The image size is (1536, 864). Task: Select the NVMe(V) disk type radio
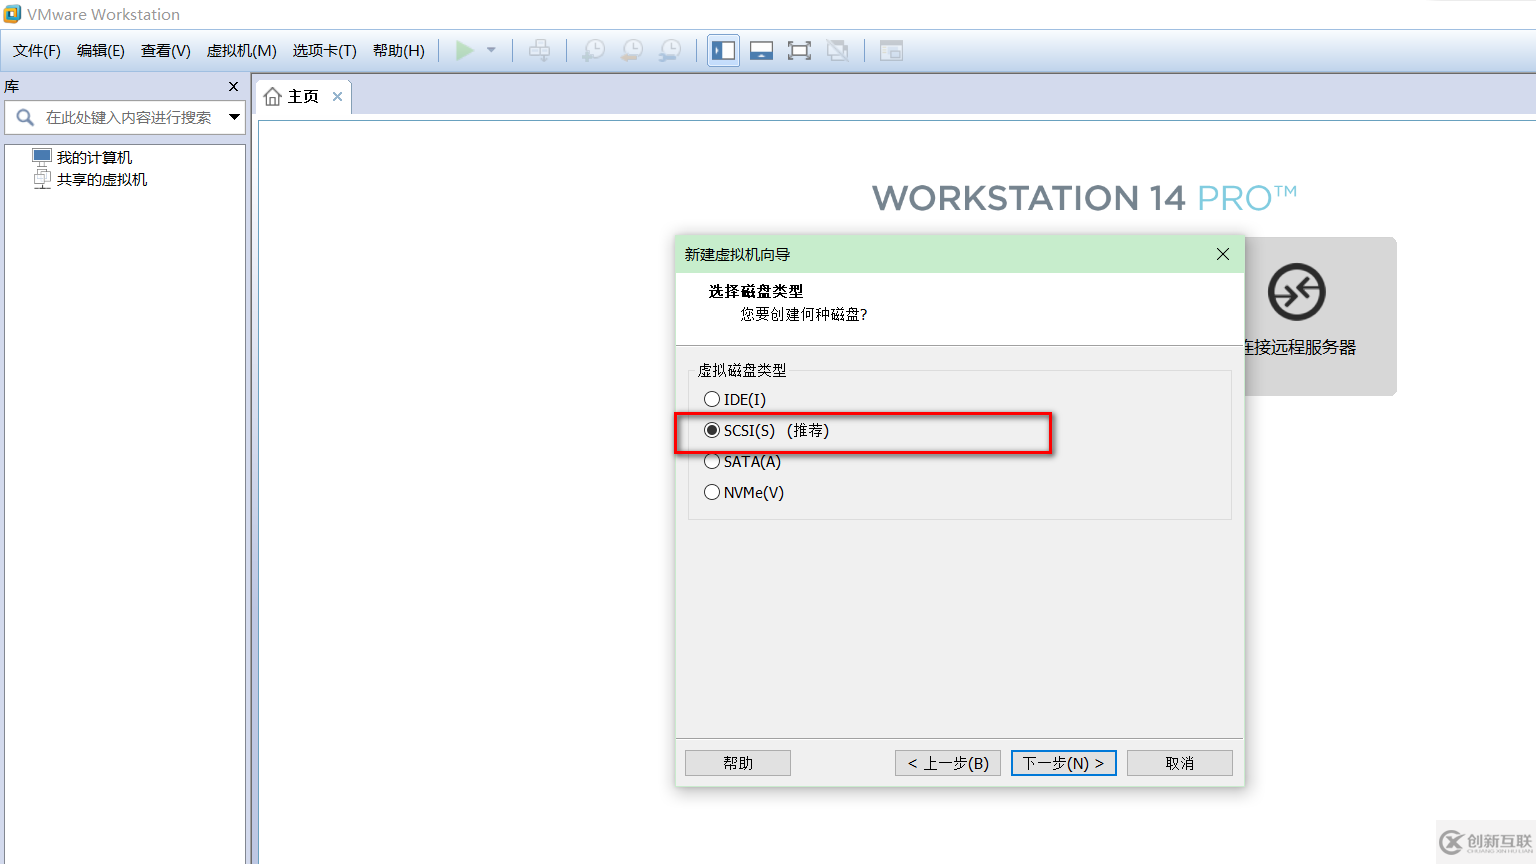(712, 492)
